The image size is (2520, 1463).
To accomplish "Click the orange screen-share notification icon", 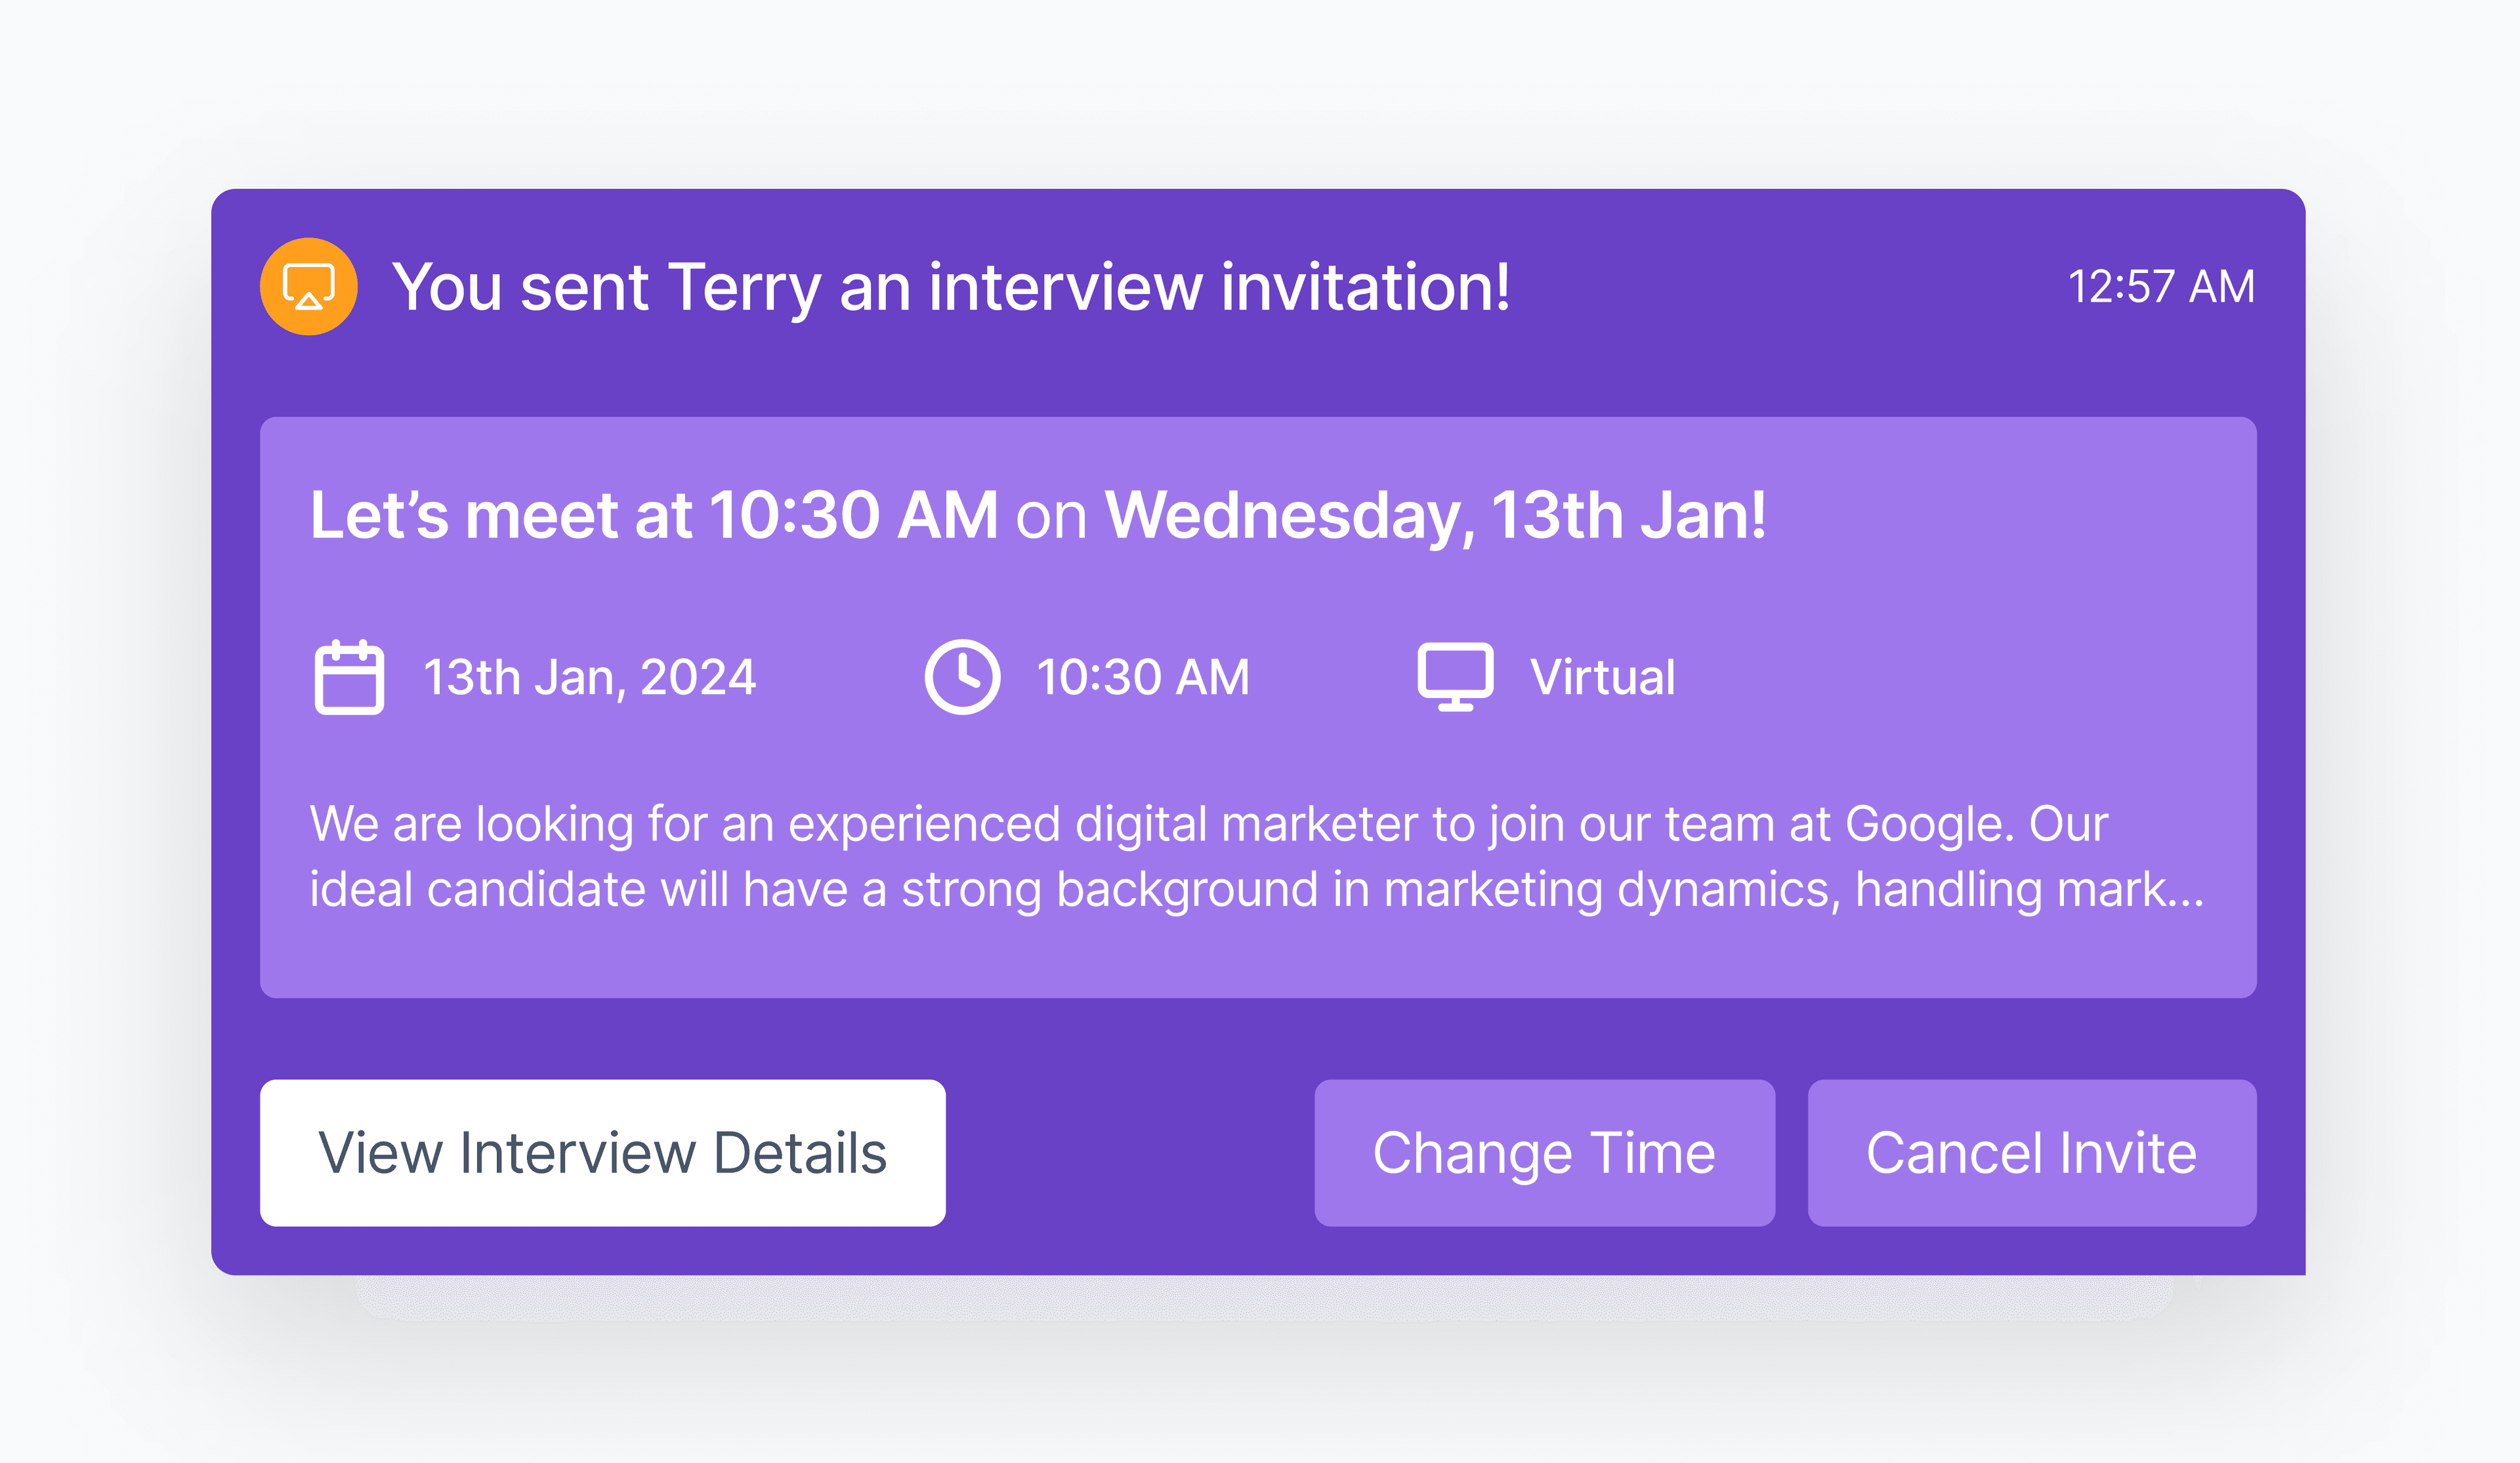I will [x=309, y=286].
